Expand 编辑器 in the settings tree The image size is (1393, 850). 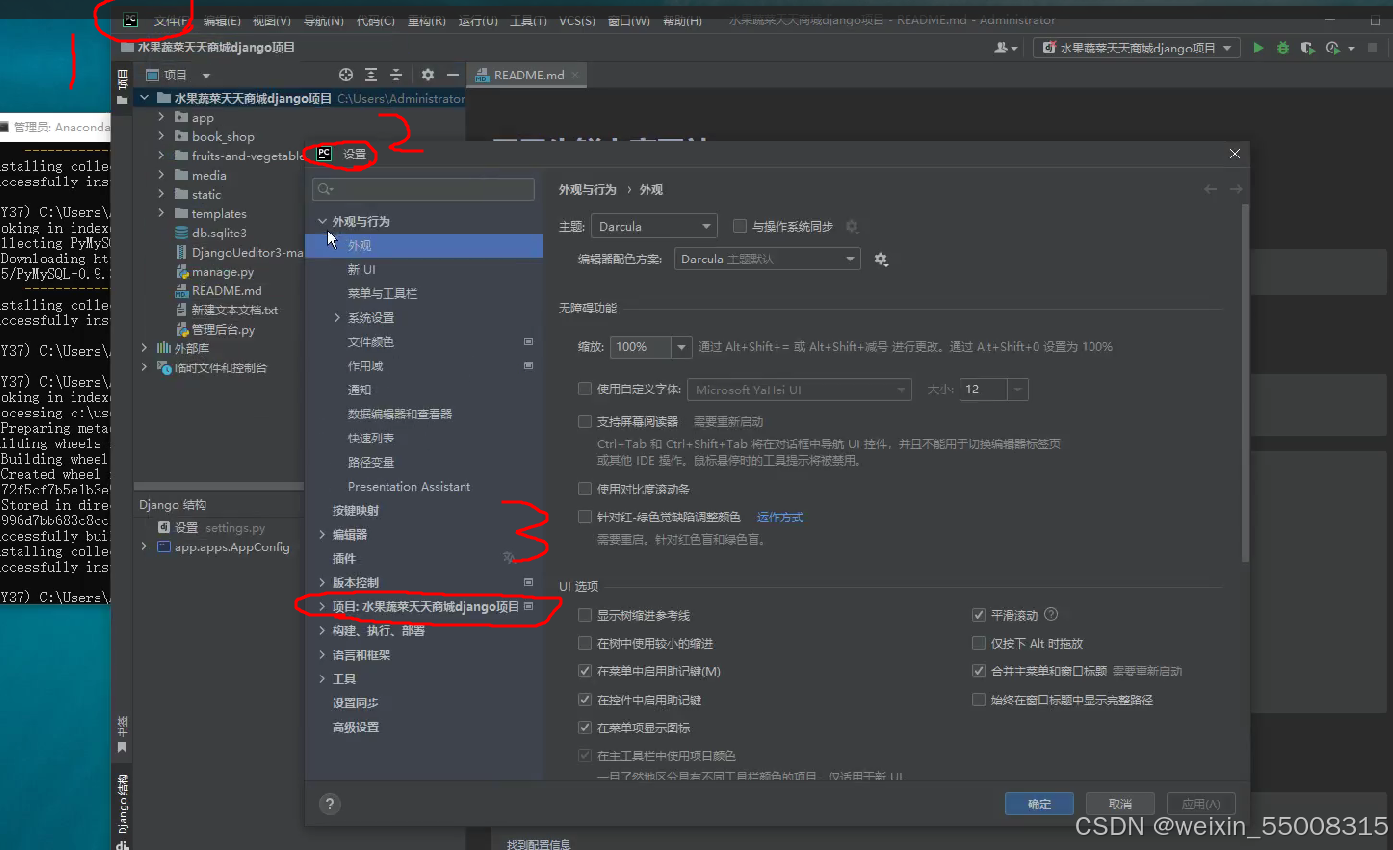[x=322, y=534]
